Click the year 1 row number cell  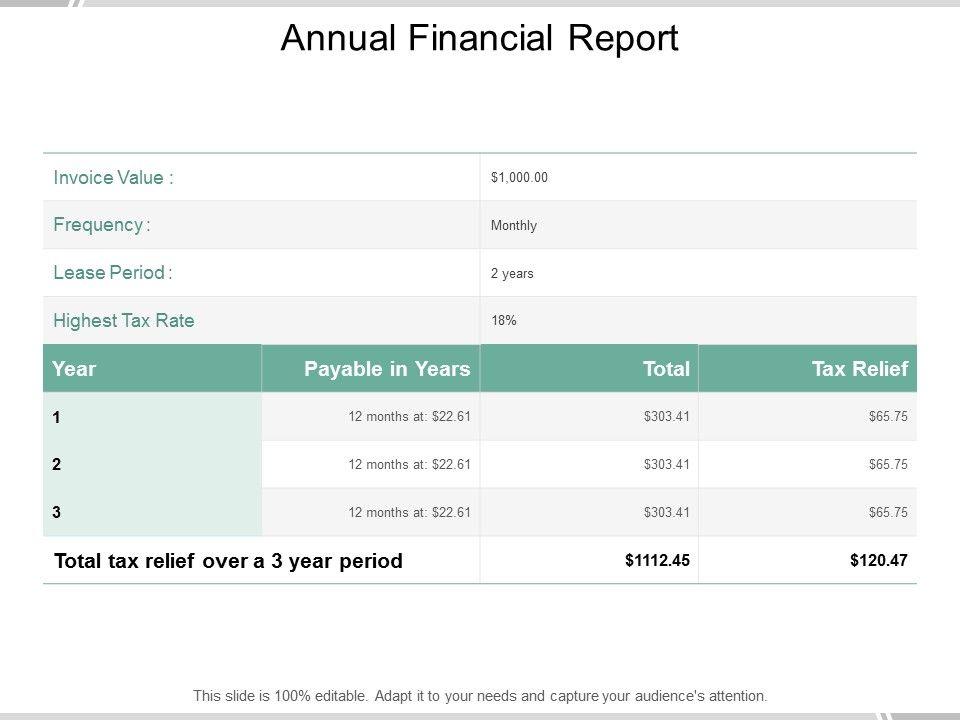coord(58,417)
